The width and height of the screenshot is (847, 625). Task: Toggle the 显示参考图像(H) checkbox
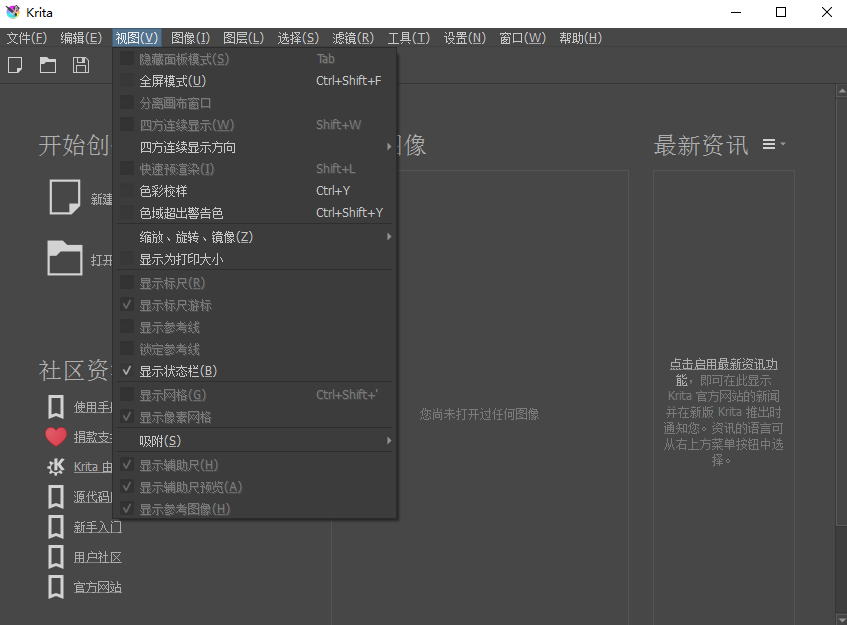[x=127, y=508]
